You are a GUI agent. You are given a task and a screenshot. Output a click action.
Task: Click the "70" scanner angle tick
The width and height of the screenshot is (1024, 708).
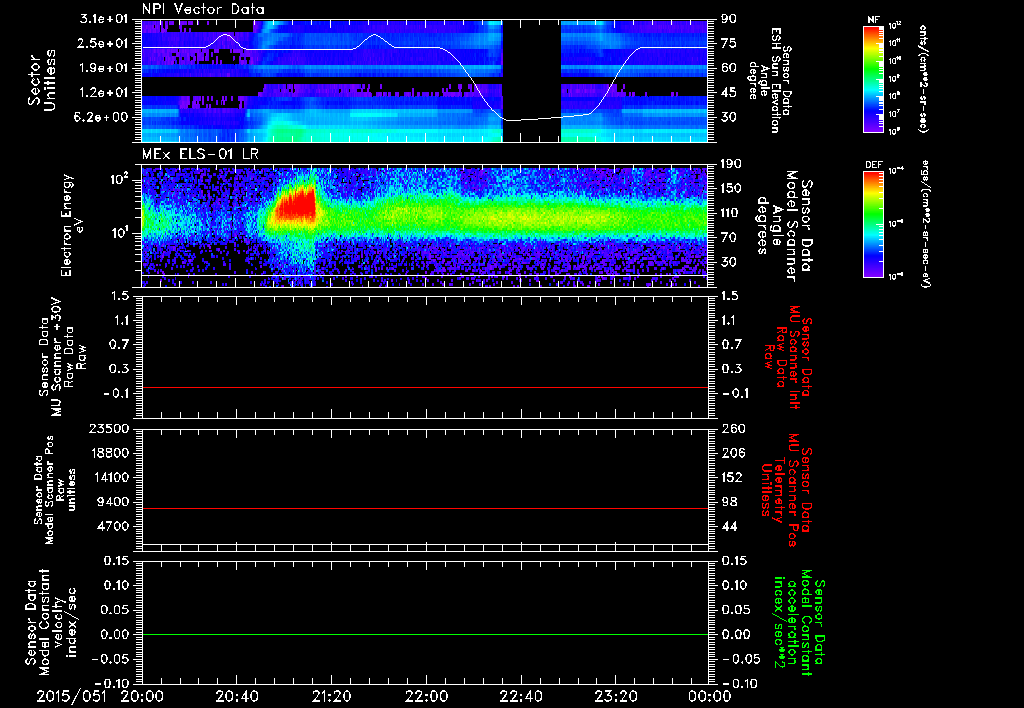tap(728, 238)
